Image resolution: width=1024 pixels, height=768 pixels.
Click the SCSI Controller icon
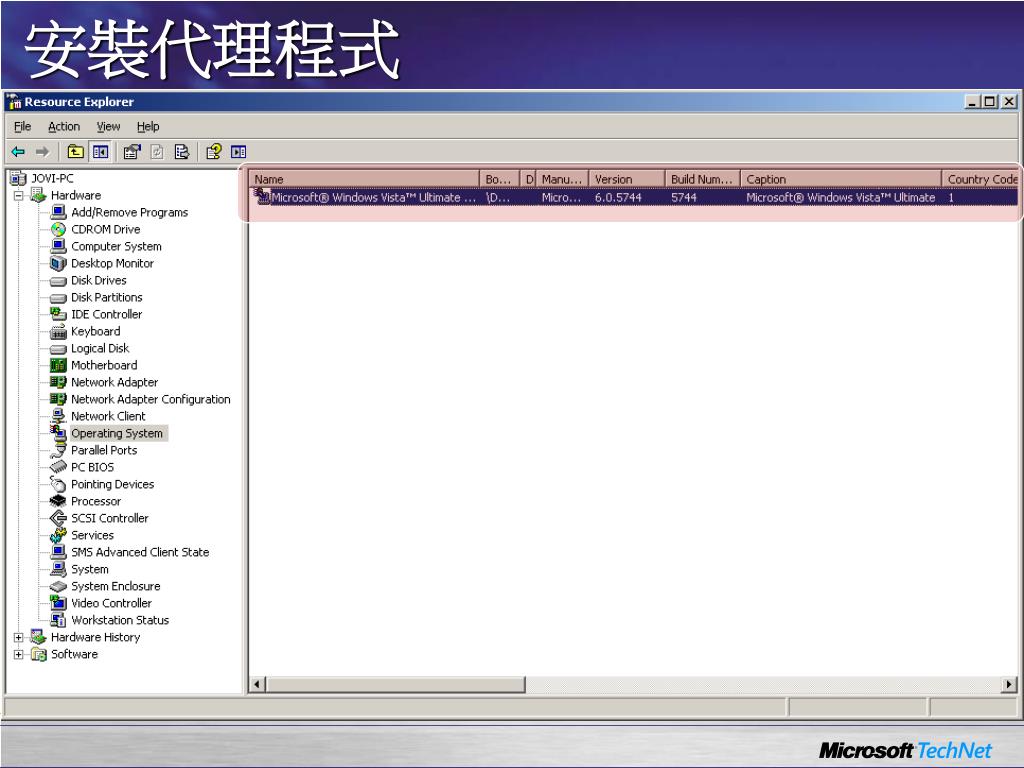58,518
